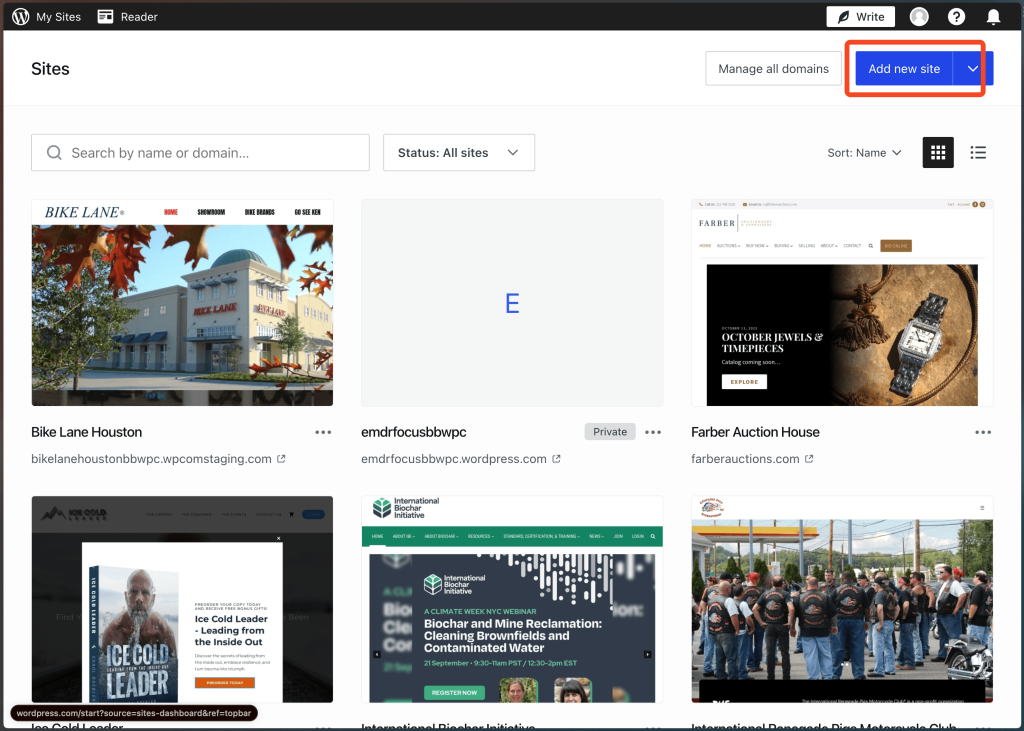The height and width of the screenshot is (731, 1024).
Task: Click the Bike Lane Houston site thumbnail
Action: [182, 302]
